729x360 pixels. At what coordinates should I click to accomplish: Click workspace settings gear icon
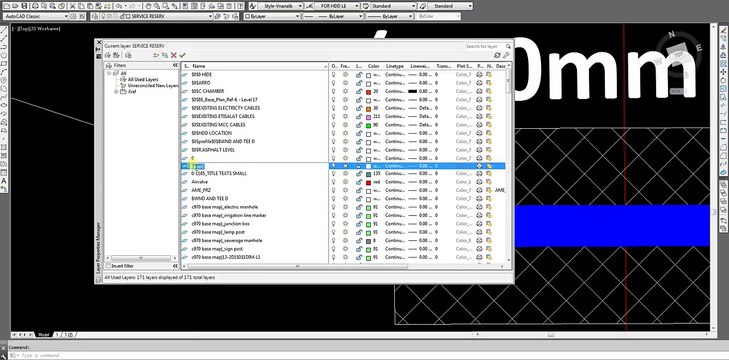coord(73,16)
